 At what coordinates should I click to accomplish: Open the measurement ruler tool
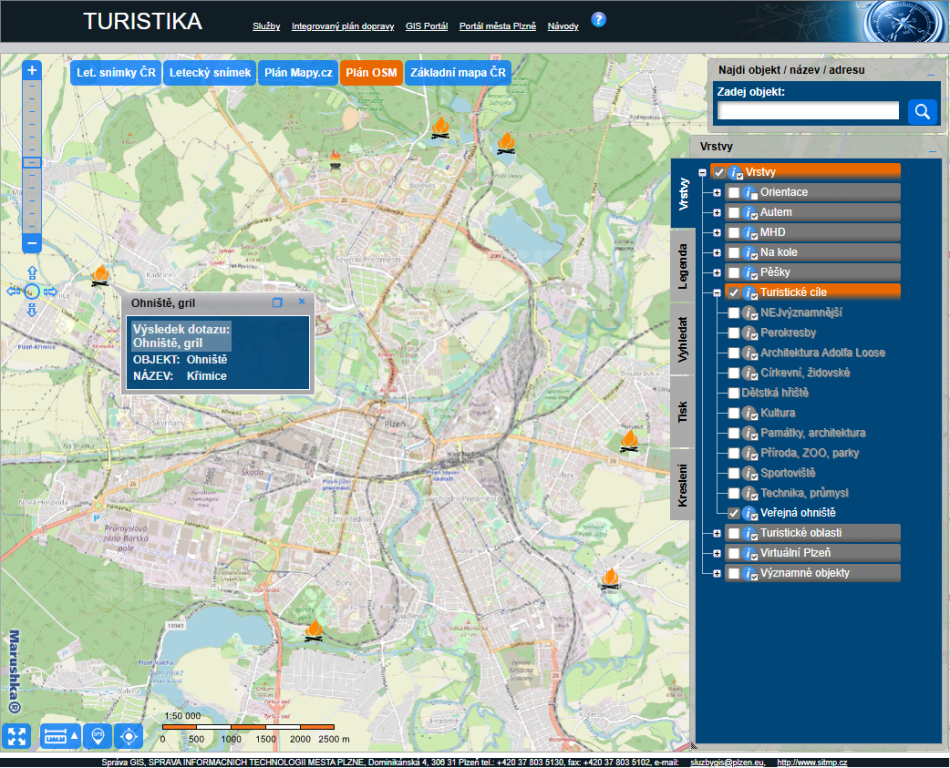tap(59, 737)
